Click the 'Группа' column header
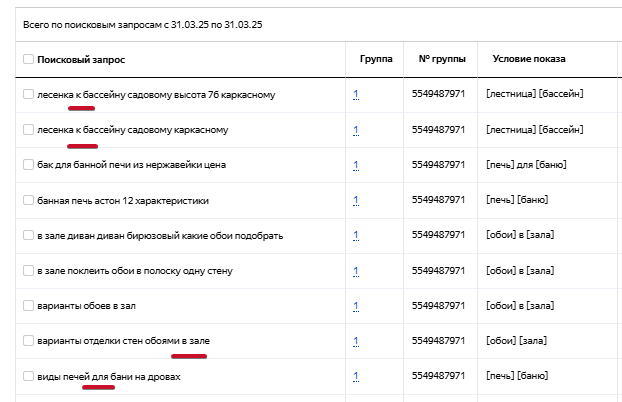 point(376,59)
